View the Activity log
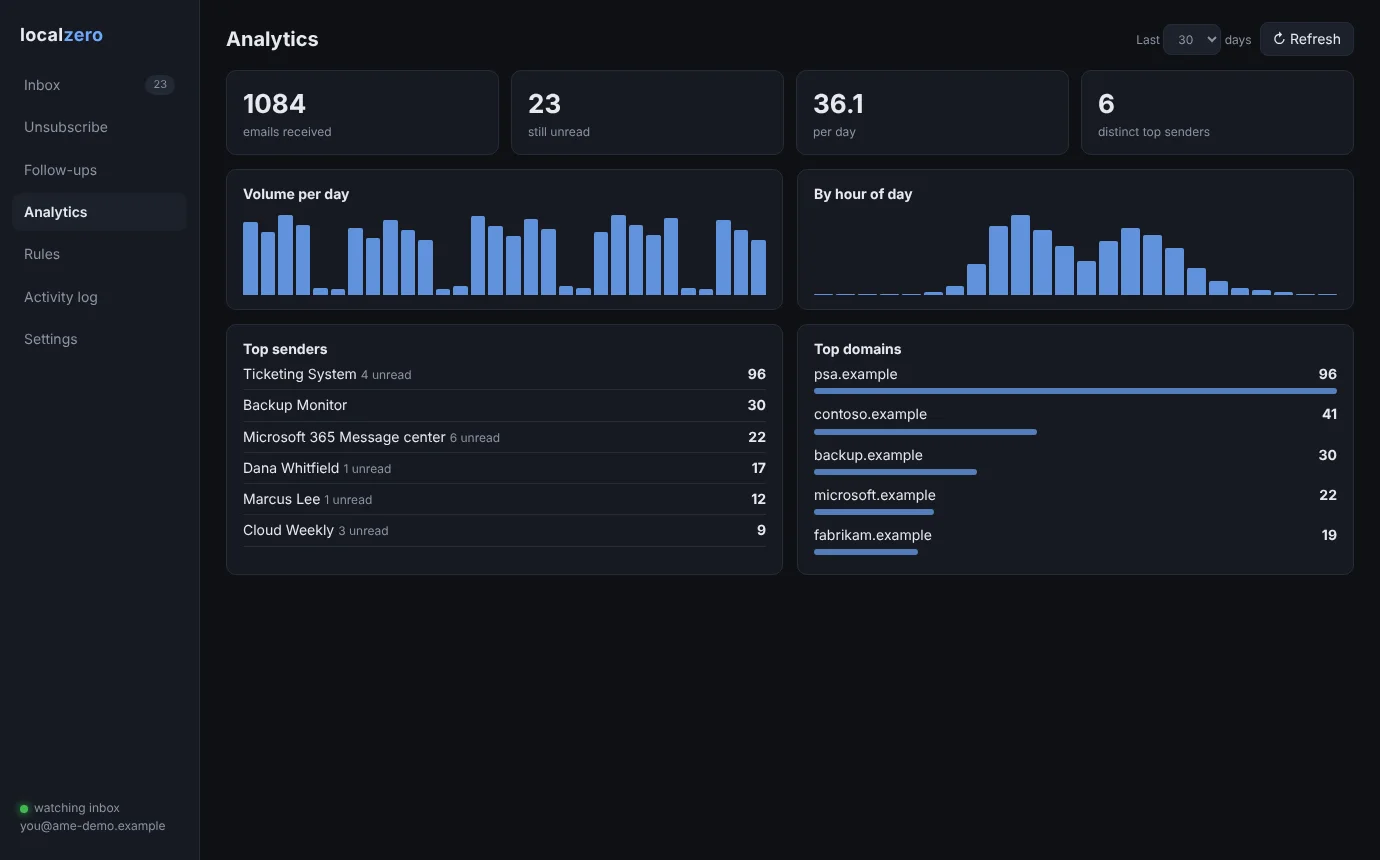1380x860 pixels. pyautogui.click(x=99, y=297)
